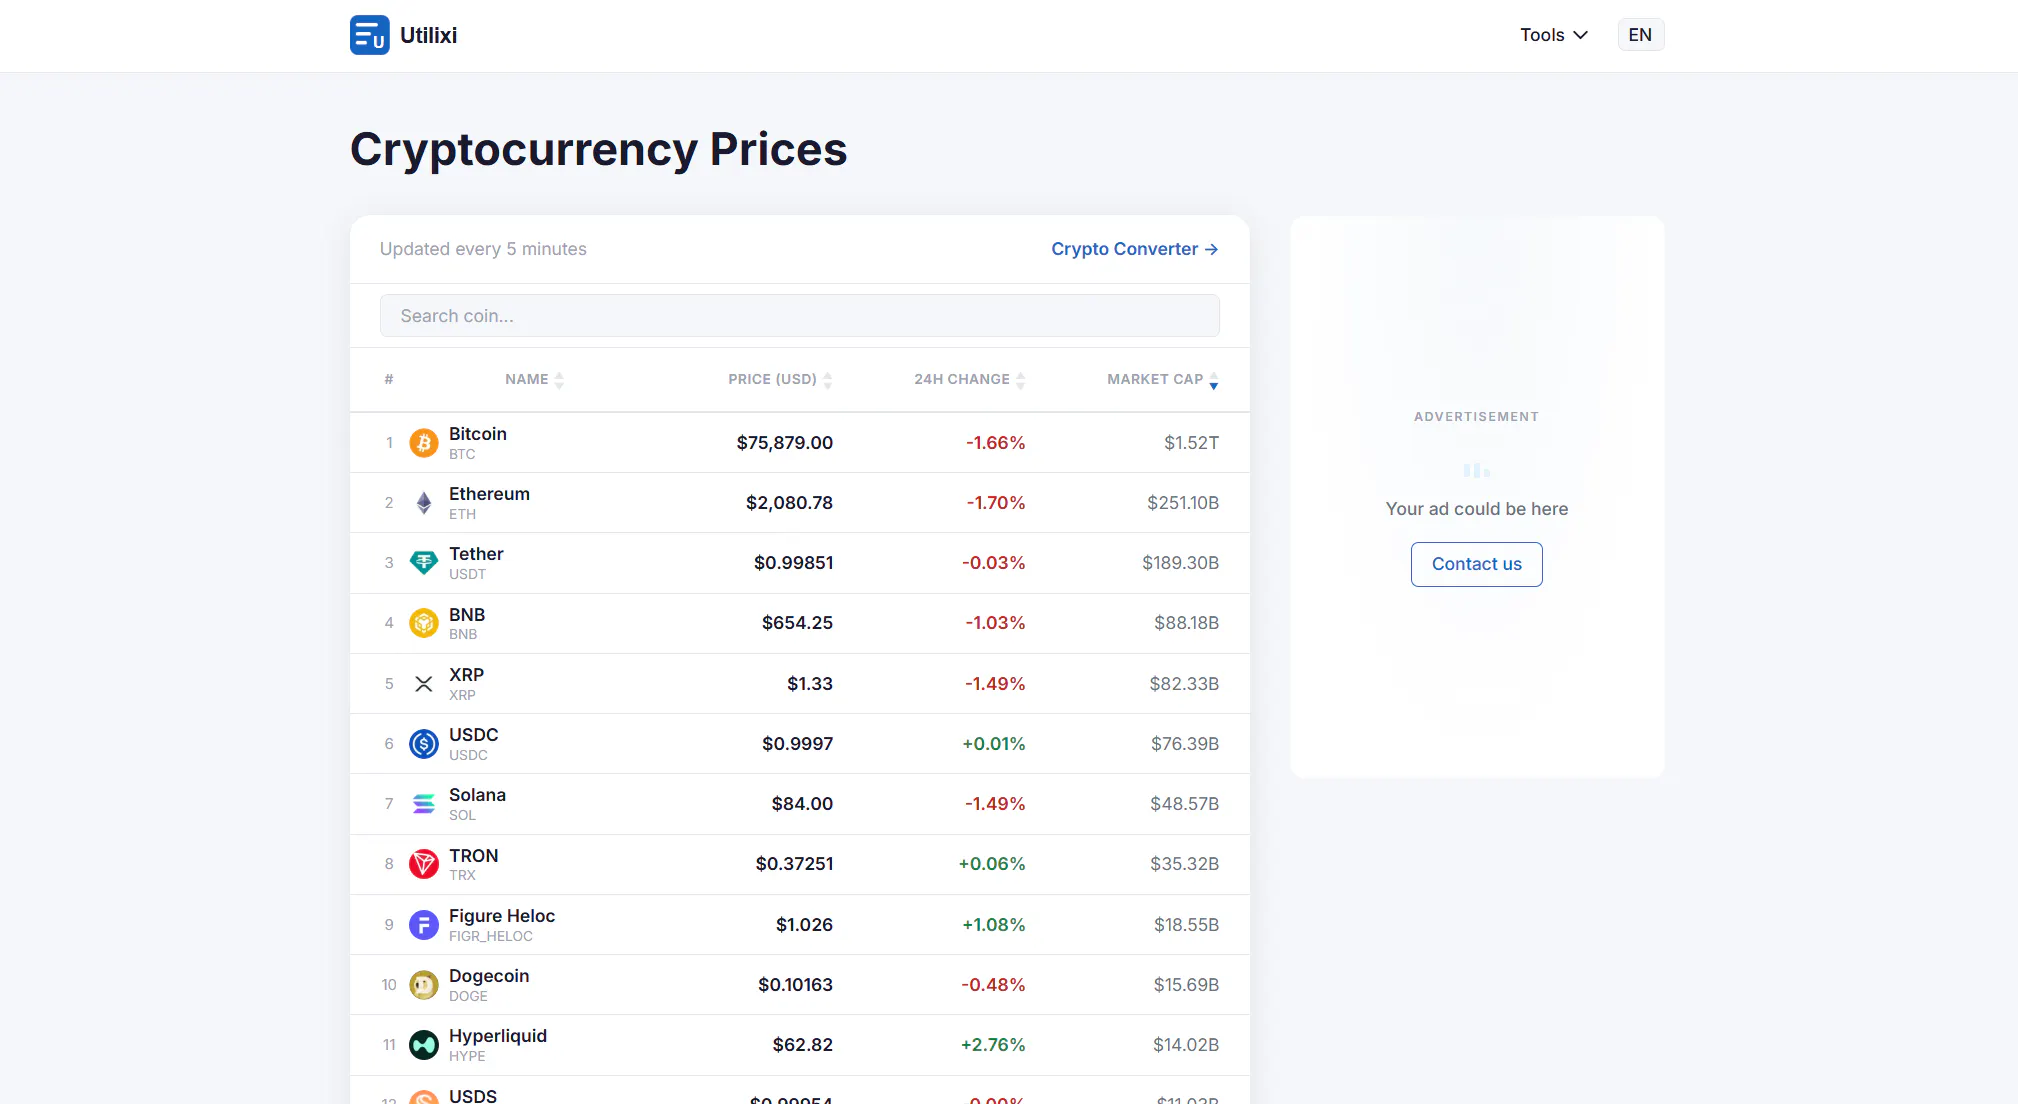The height and width of the screenshot is (1104, 2018).
Task: Select the Figure Heloc name text
Action: coord(502,916)
